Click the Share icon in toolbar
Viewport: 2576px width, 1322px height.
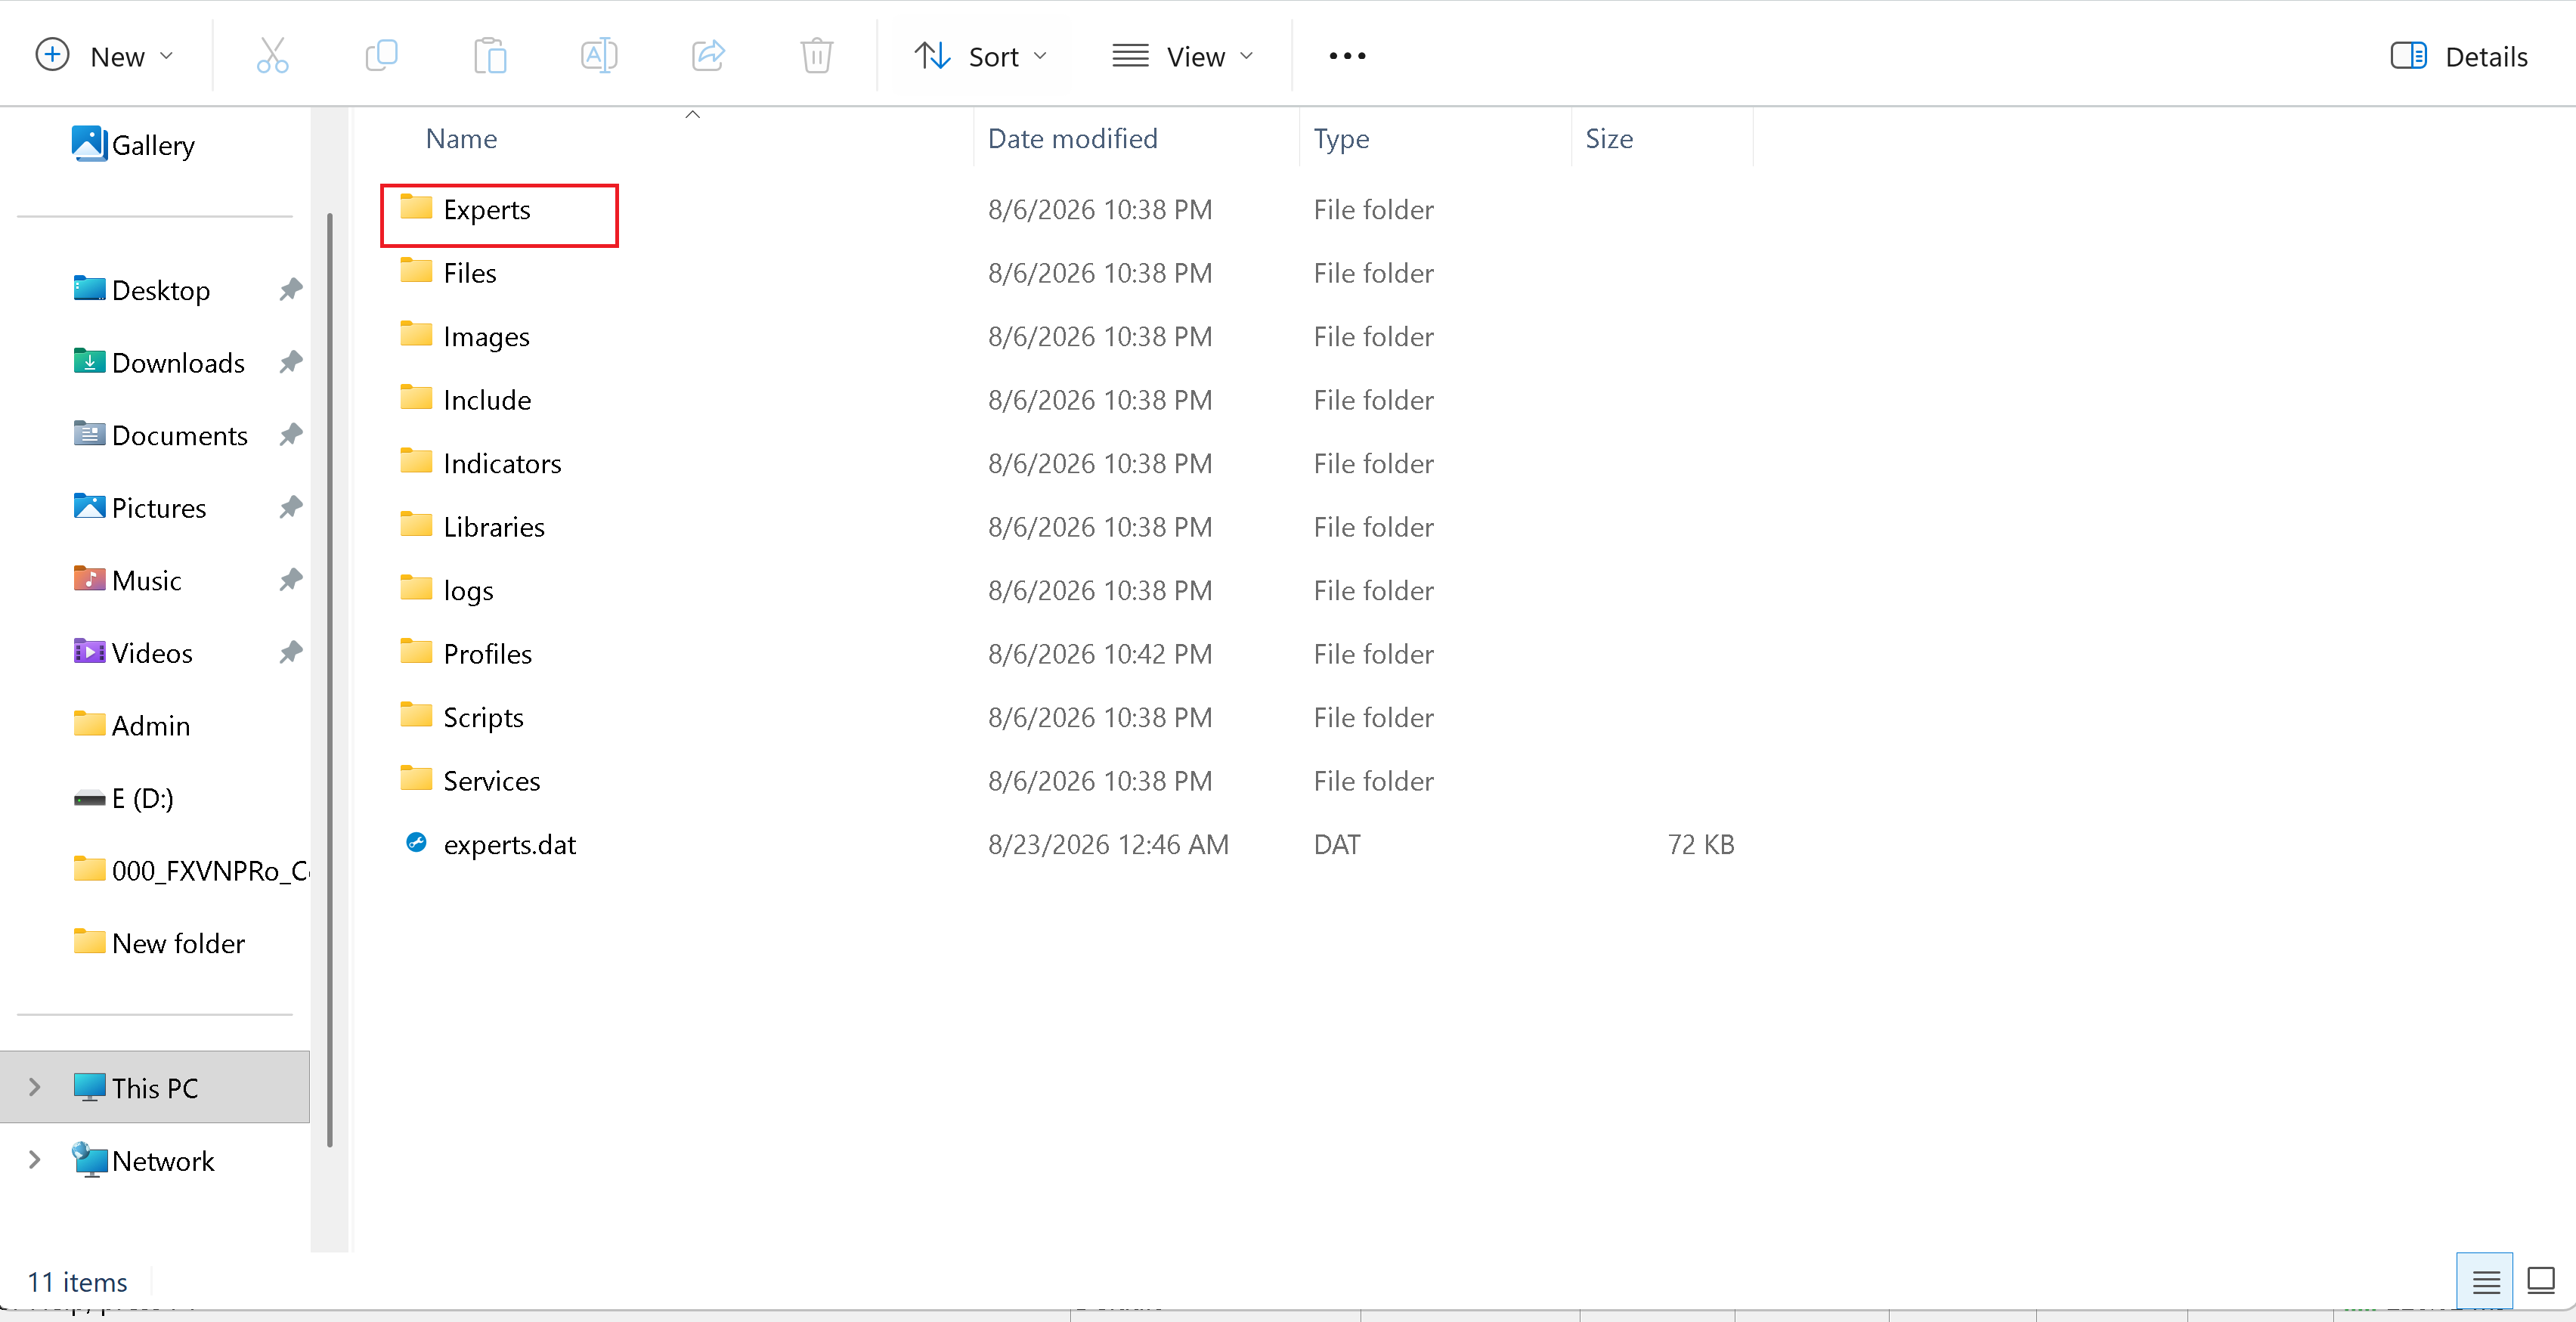[x=708, y=56]
